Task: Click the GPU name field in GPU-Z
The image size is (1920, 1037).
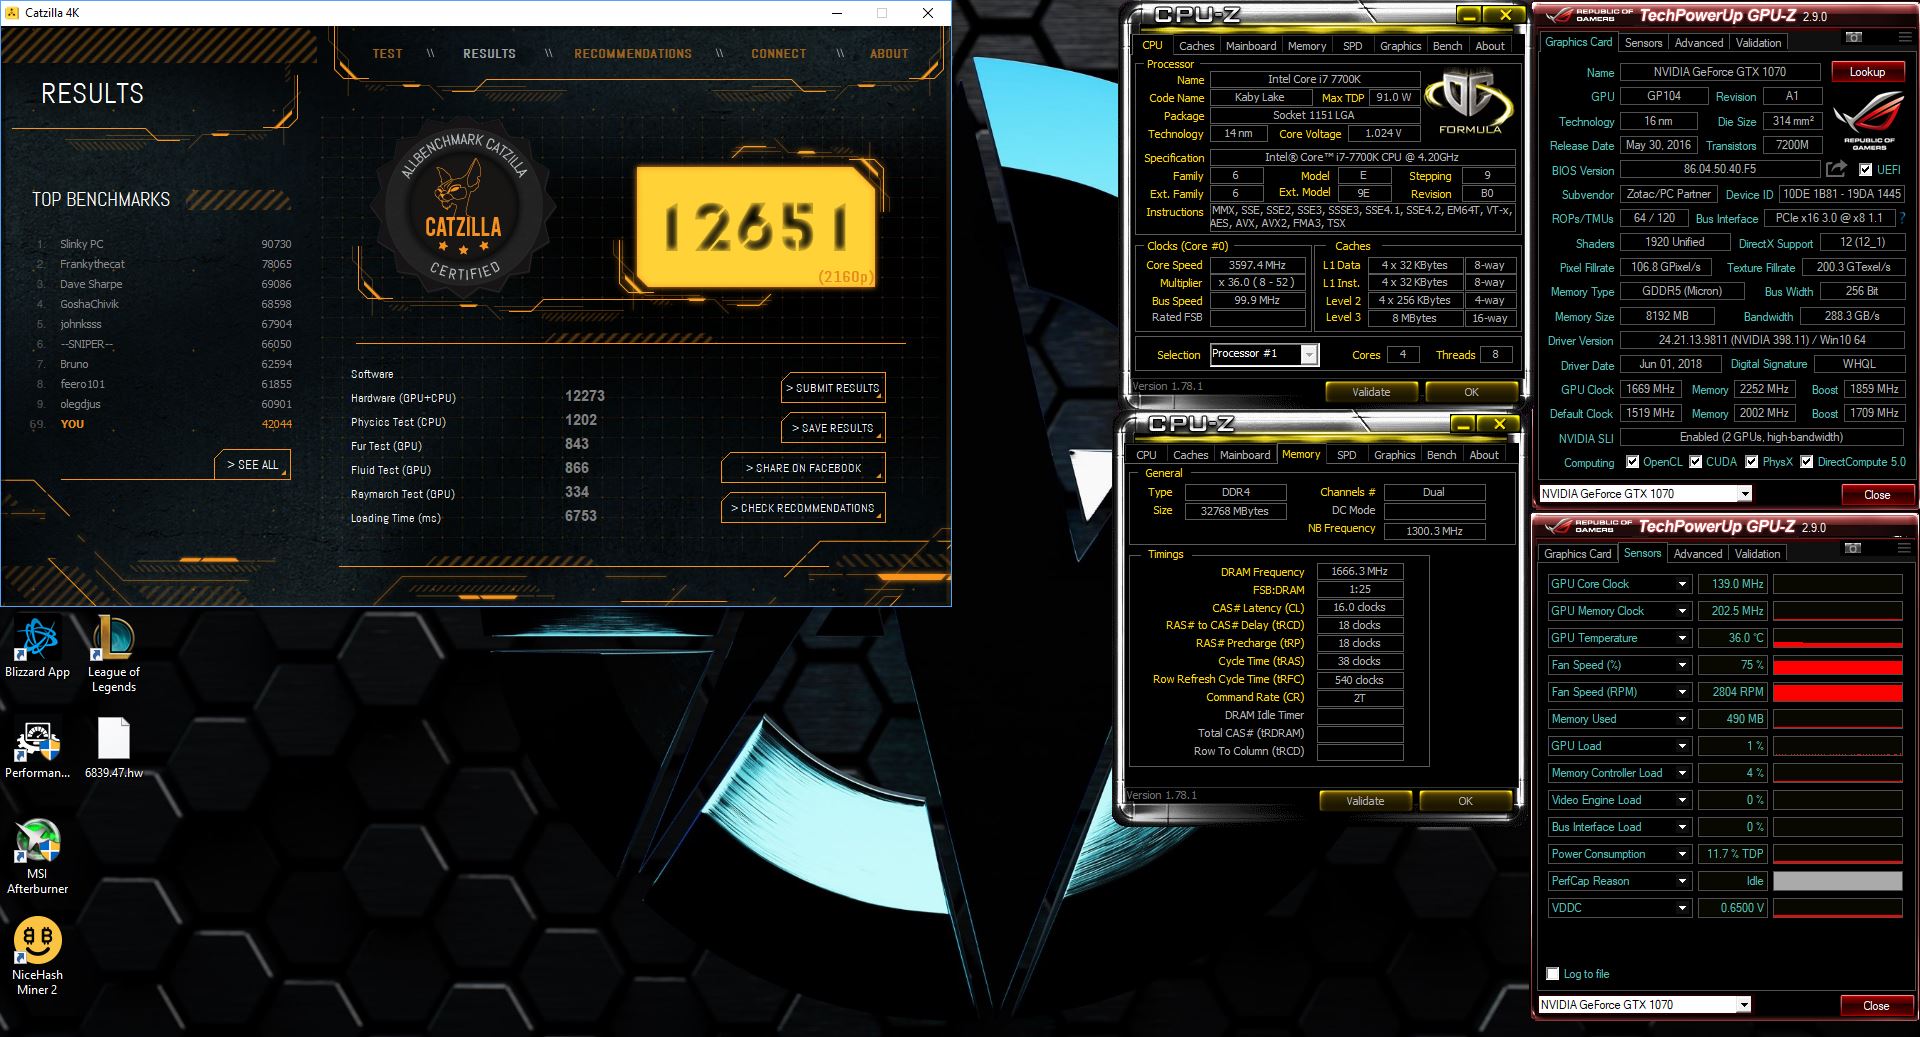Action: 1720,72
